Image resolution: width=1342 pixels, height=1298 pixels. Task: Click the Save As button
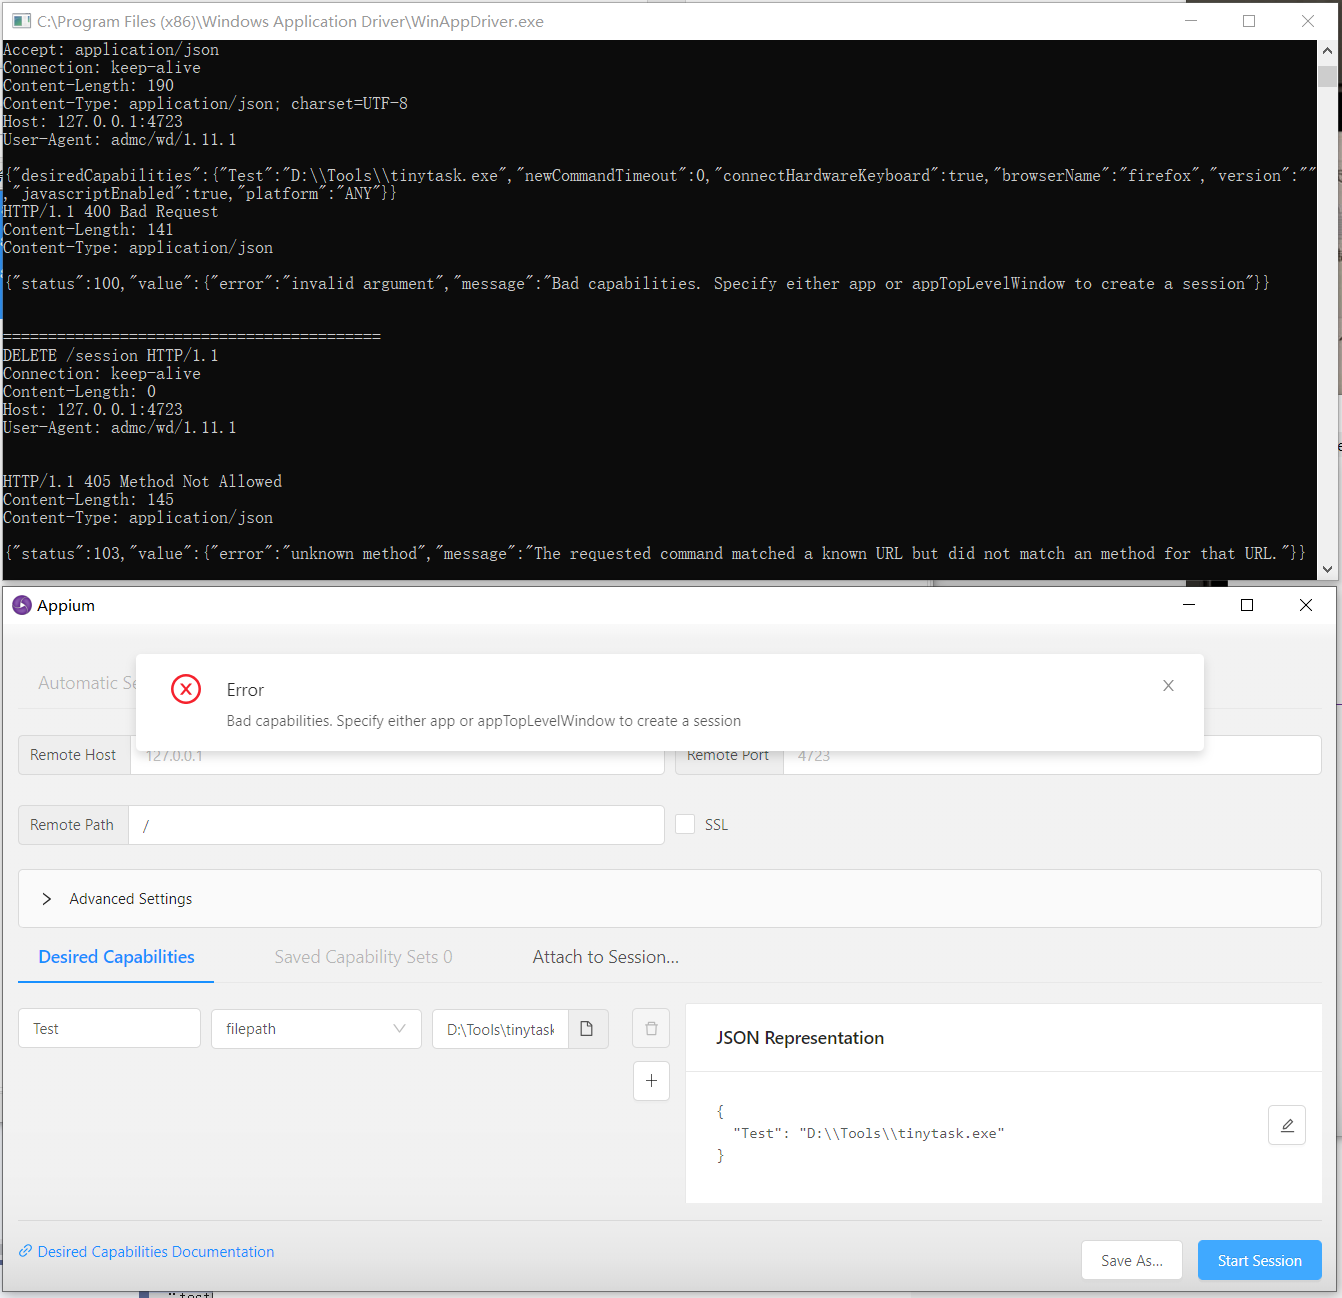(x=1131, y=1260)
